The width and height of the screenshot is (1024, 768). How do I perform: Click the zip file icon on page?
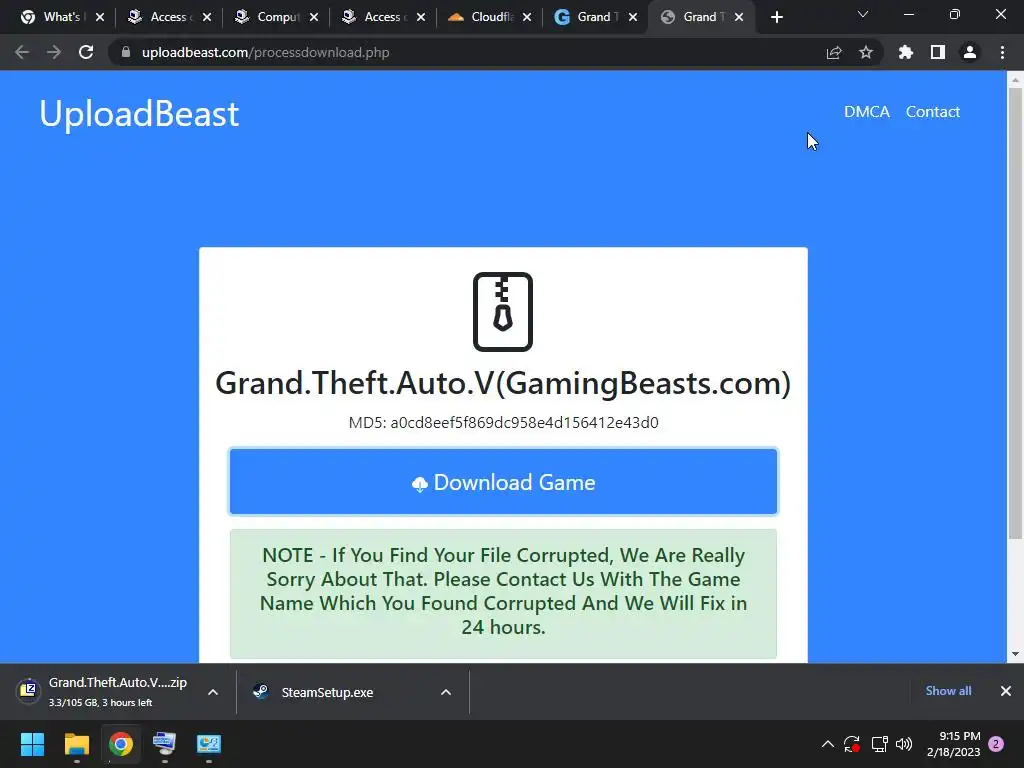point(503,312)
